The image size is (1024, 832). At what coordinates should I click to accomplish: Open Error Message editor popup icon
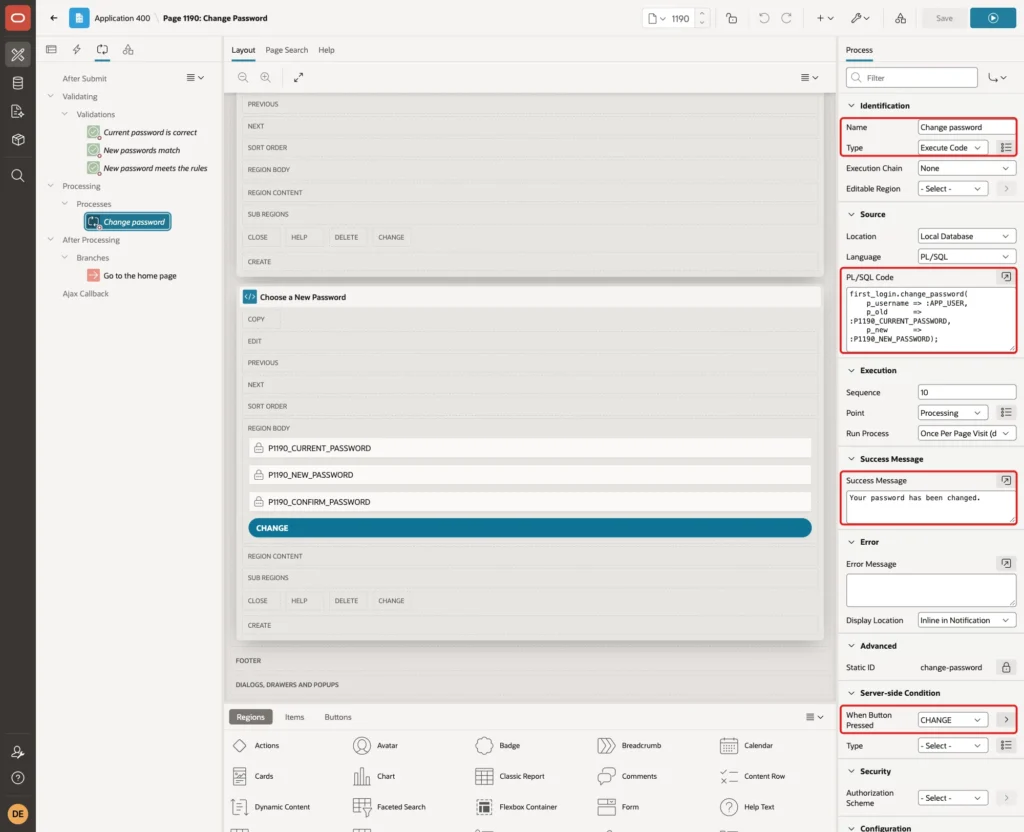(x=1006, y=563)
